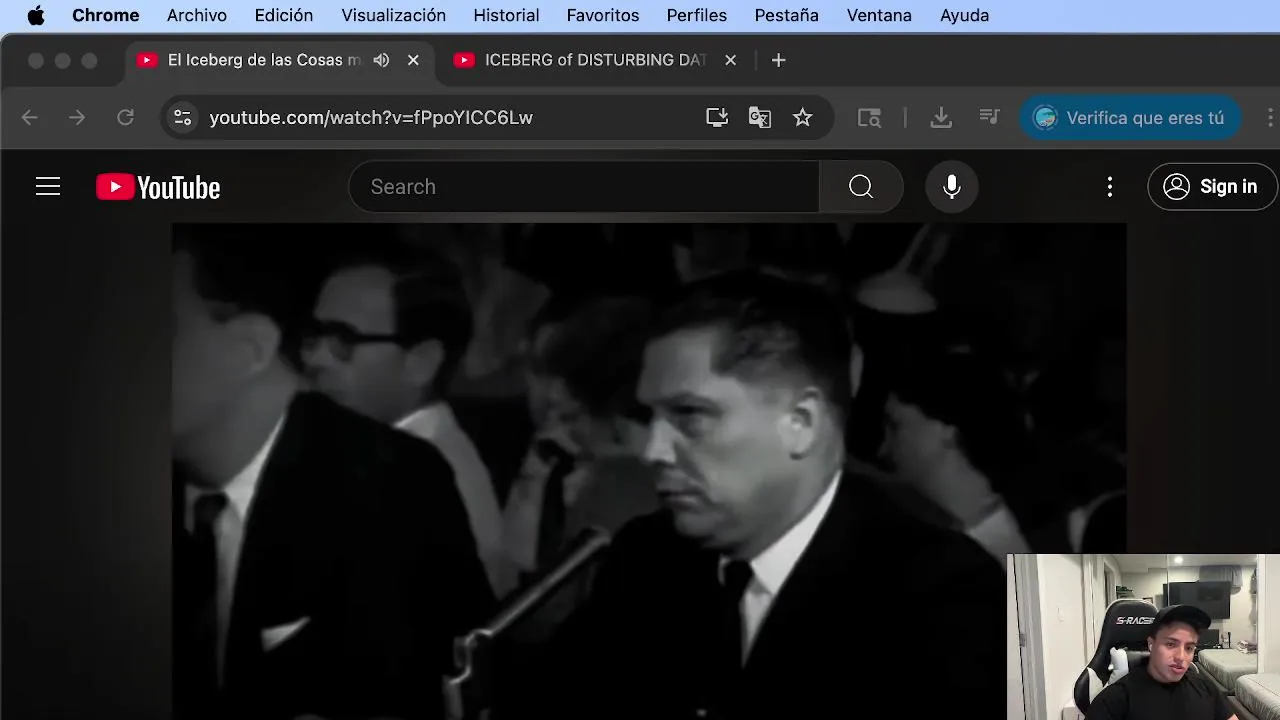1280x720 pixels.
Task: Open the Perfiles menu
Action: coord(697,15)
